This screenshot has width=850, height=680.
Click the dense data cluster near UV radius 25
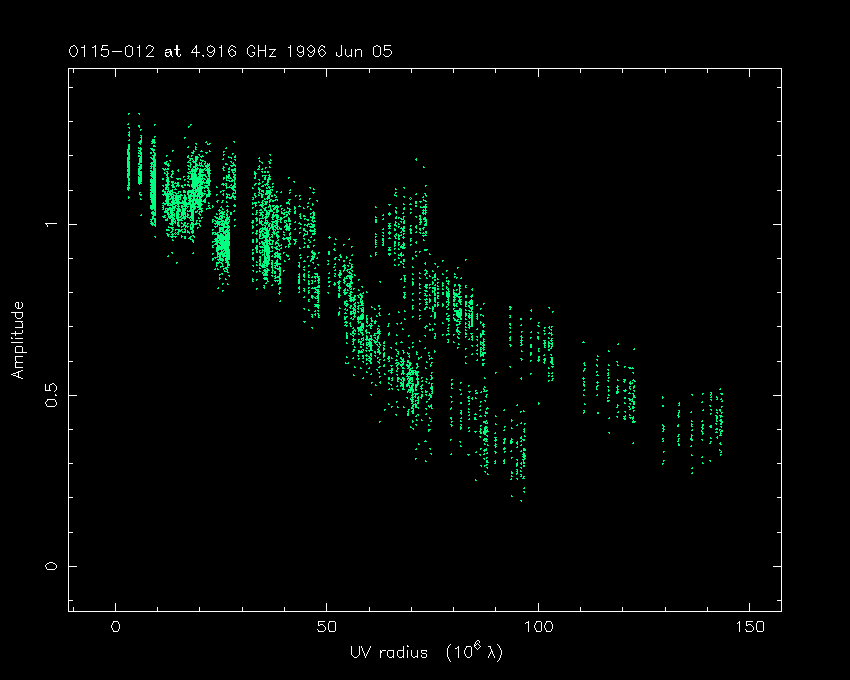coord(222,242)
